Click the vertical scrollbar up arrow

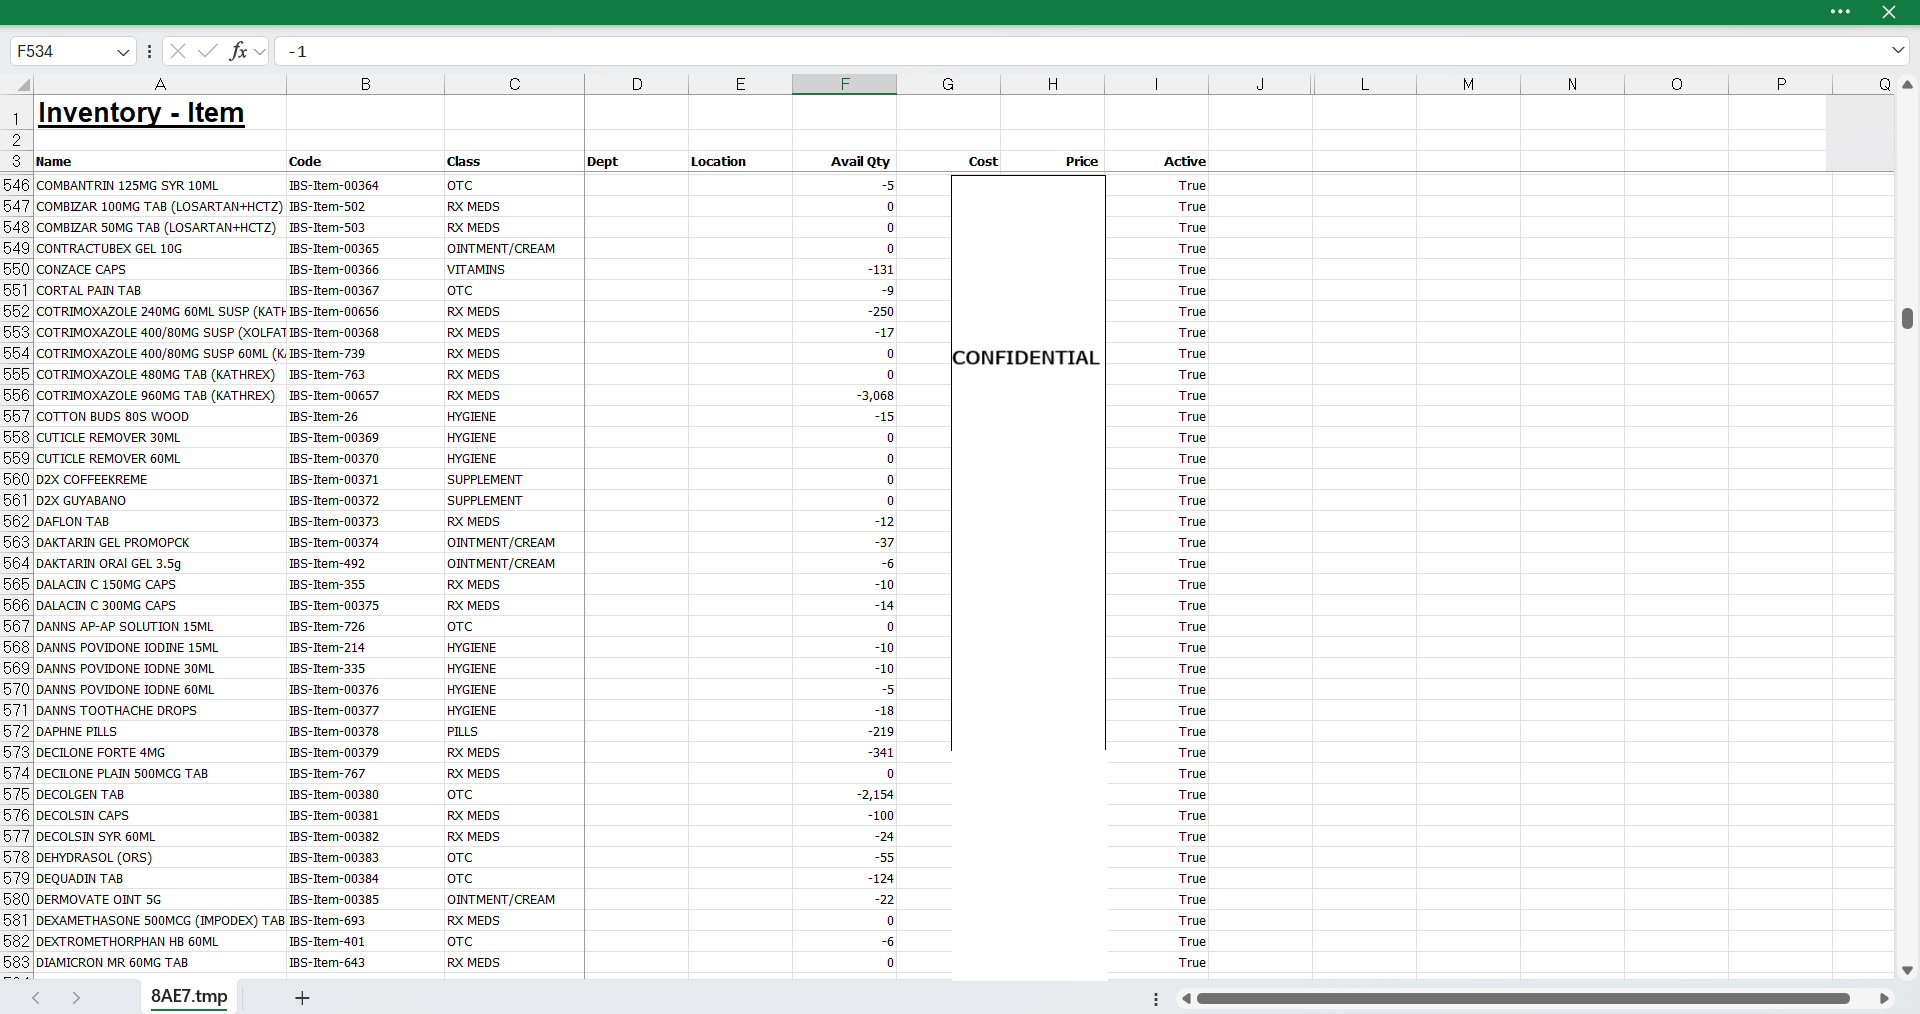tap(1907, 85)
